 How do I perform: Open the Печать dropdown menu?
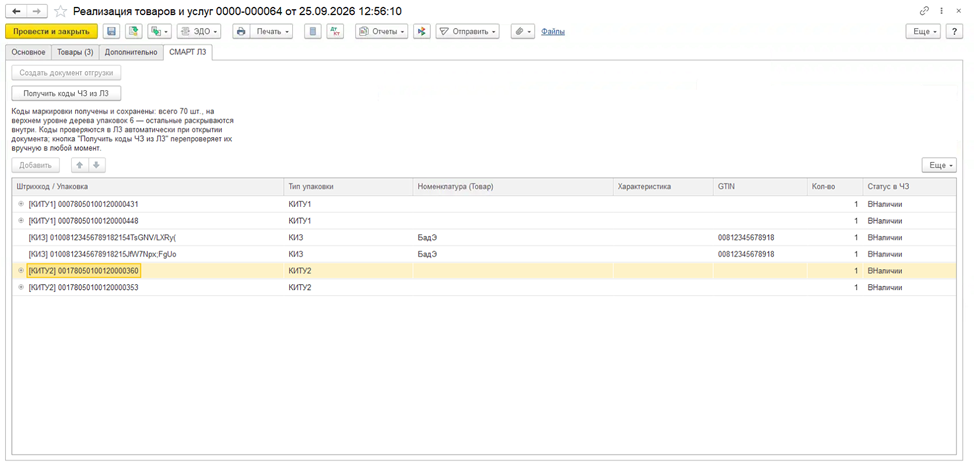pyautogui.click(x=271, y=32)
